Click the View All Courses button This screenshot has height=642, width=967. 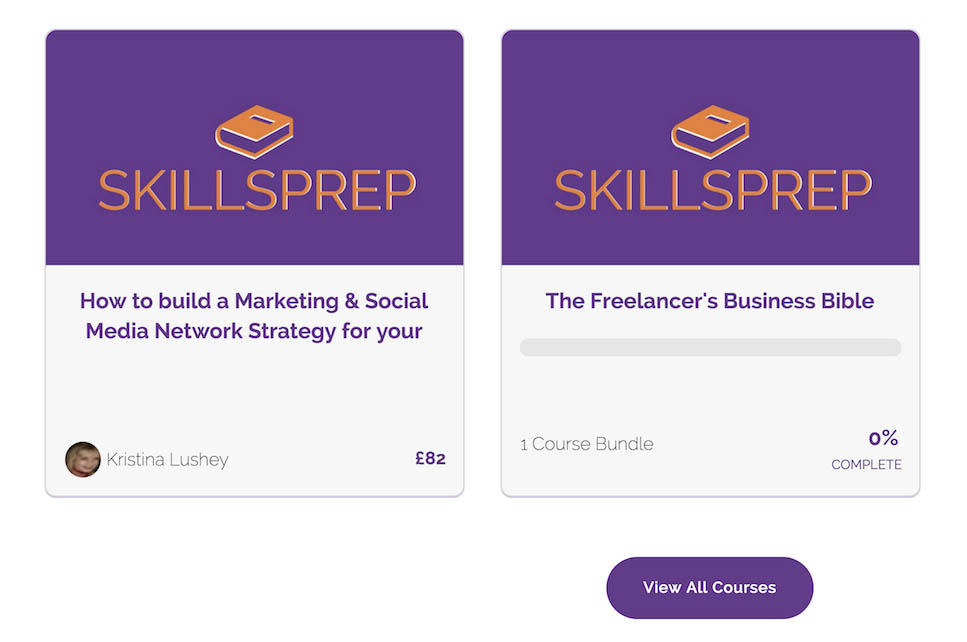[709, 588]
